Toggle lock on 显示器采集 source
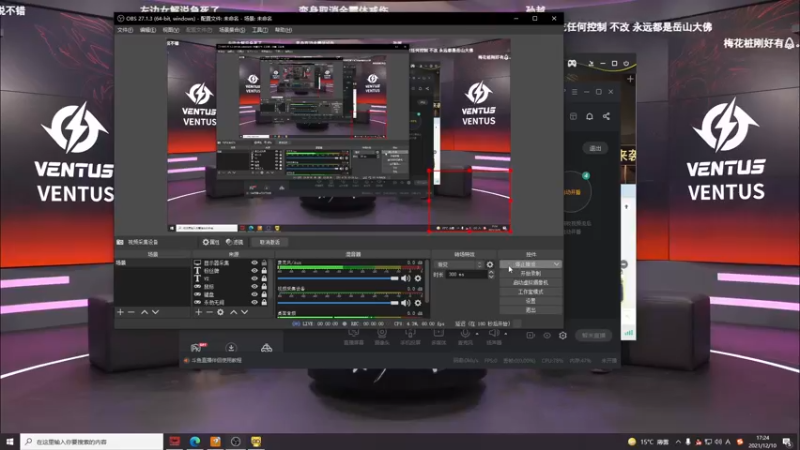 [264, 263]
